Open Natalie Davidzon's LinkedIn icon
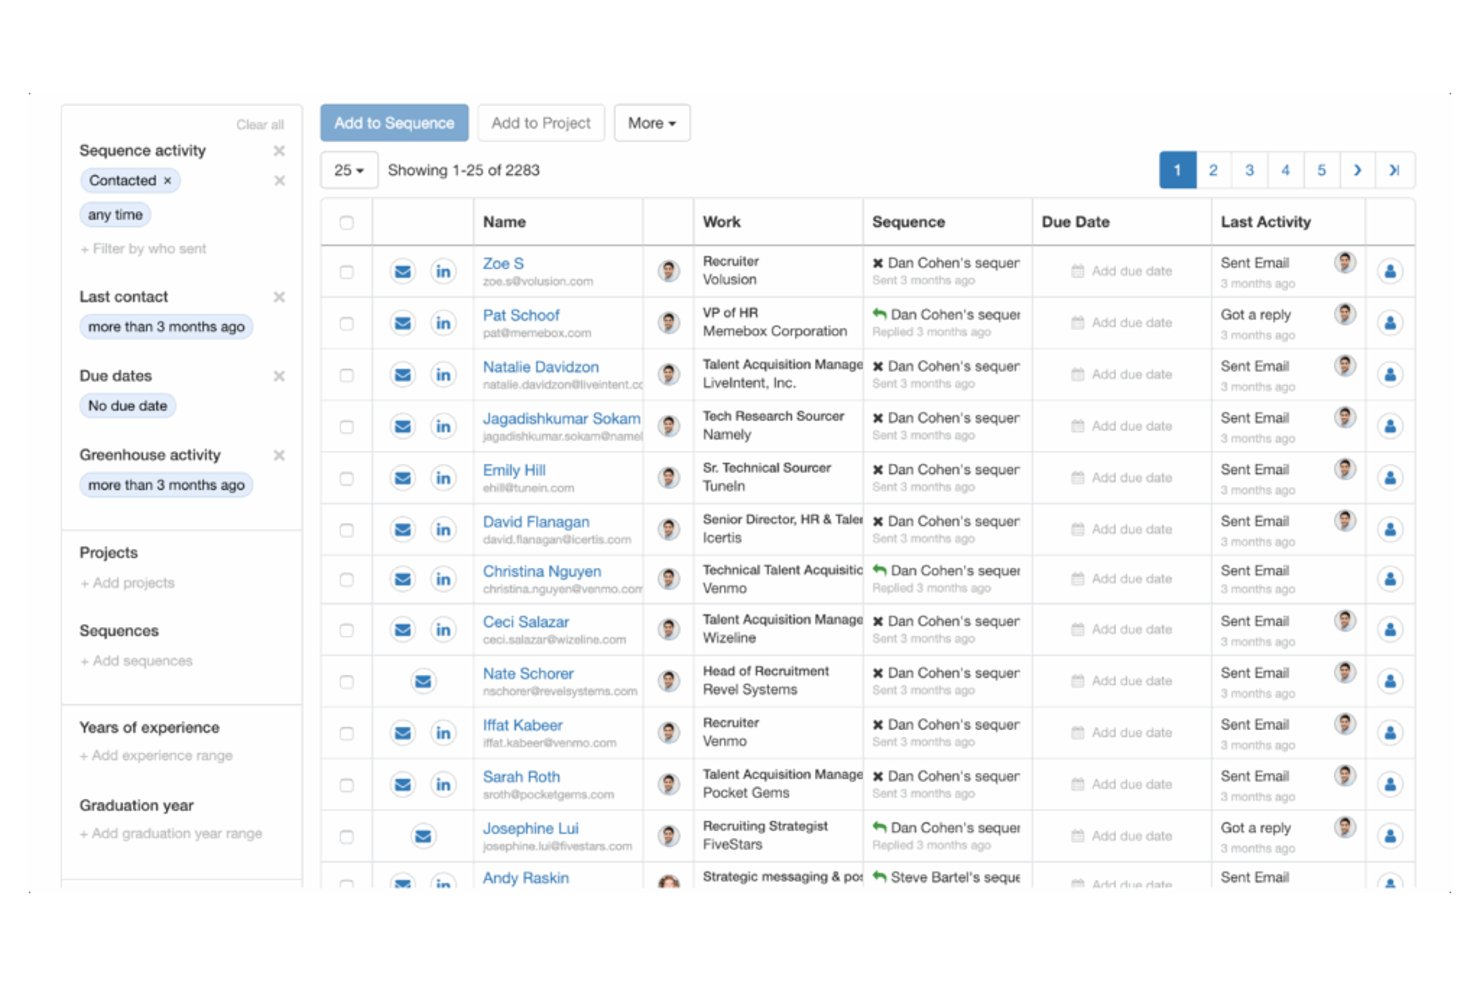 click(x=443, y=375)
